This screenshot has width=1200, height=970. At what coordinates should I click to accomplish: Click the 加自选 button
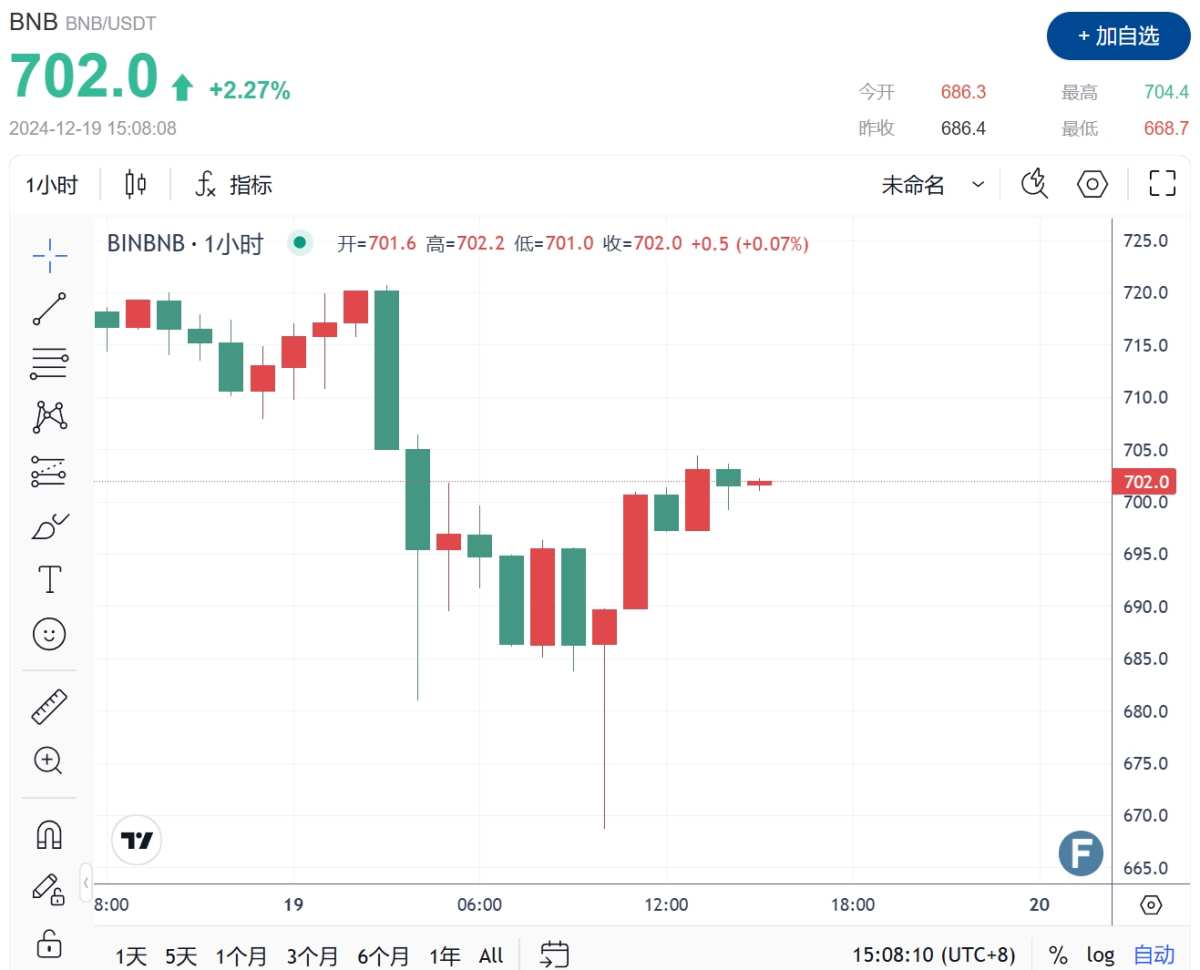[1118, 37]
